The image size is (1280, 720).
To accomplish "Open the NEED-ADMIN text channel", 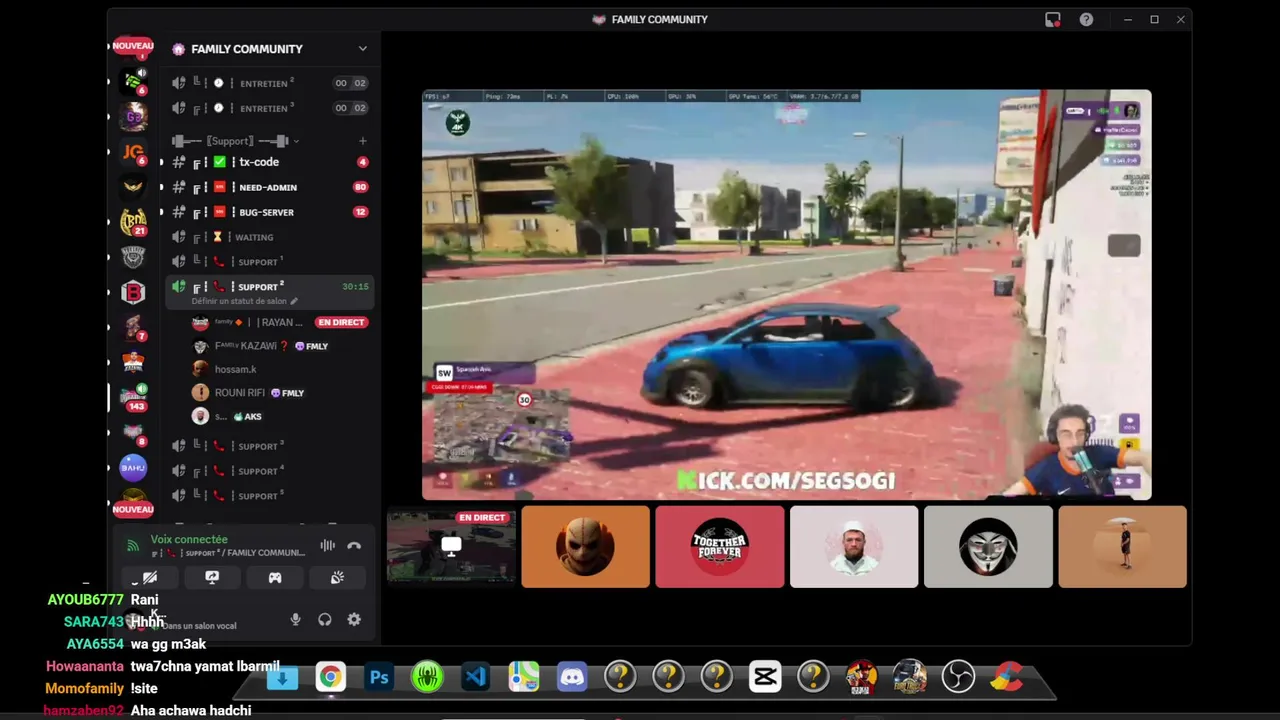I will pos(270,187).
